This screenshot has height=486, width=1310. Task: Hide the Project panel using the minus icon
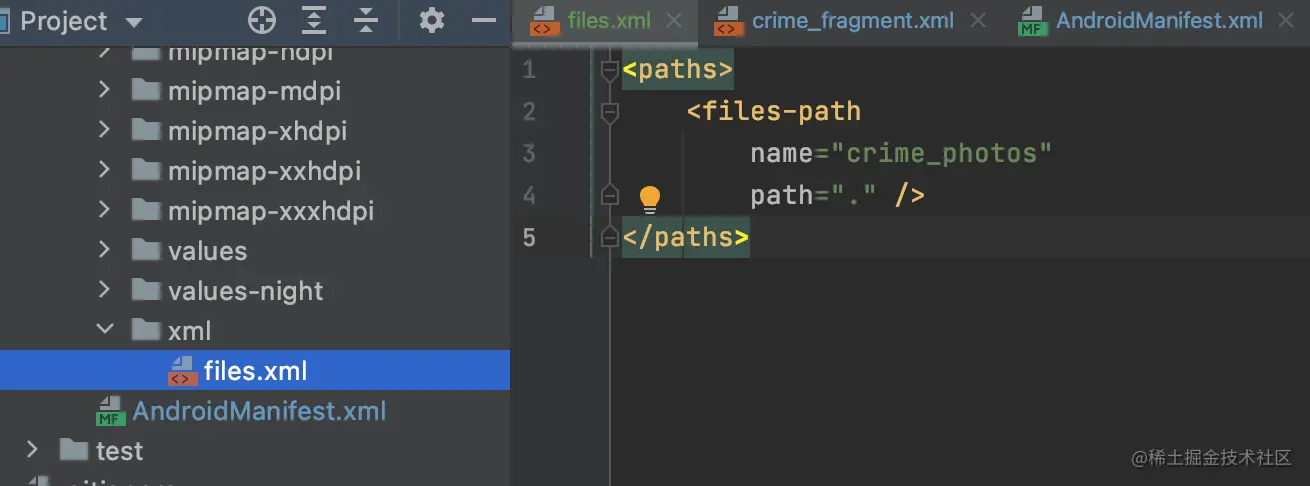[484, 20]
